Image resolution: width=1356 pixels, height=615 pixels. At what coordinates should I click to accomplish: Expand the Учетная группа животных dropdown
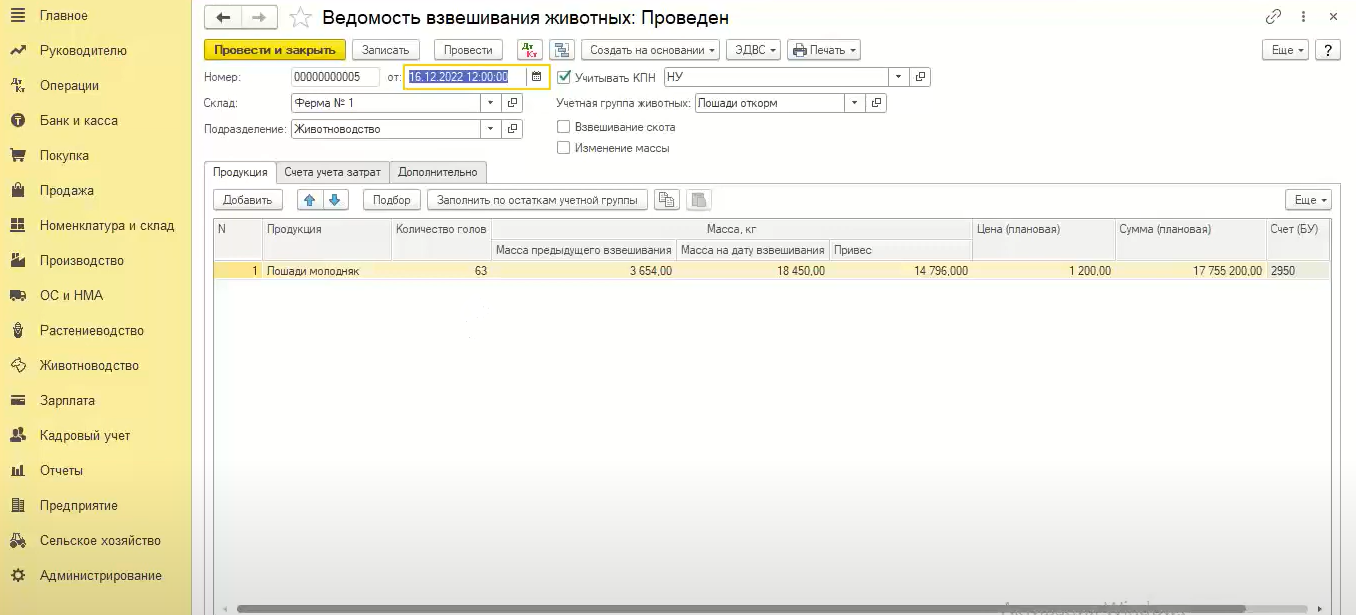[x=854, y=103]
